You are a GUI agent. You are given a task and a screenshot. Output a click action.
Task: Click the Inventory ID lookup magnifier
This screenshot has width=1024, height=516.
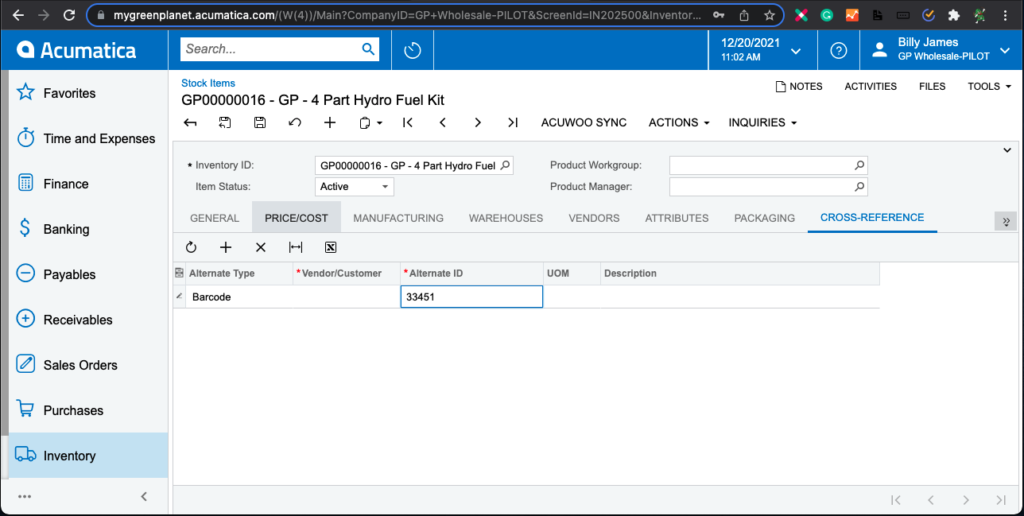[505, 166]
